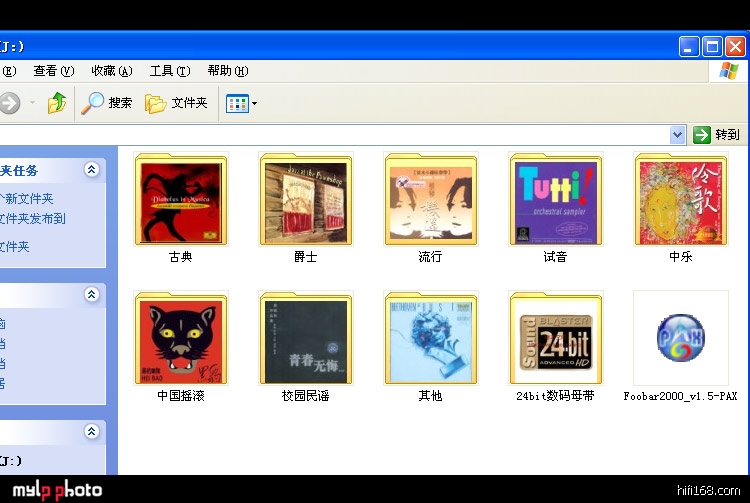750x503 pixels.
Task: Open the 校园民谣 folder
Action: point(305,339)
